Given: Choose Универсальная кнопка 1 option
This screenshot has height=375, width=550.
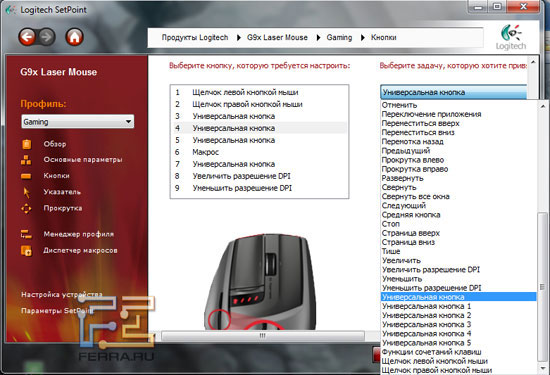Looking at the screenshot, I should (459, 306).
